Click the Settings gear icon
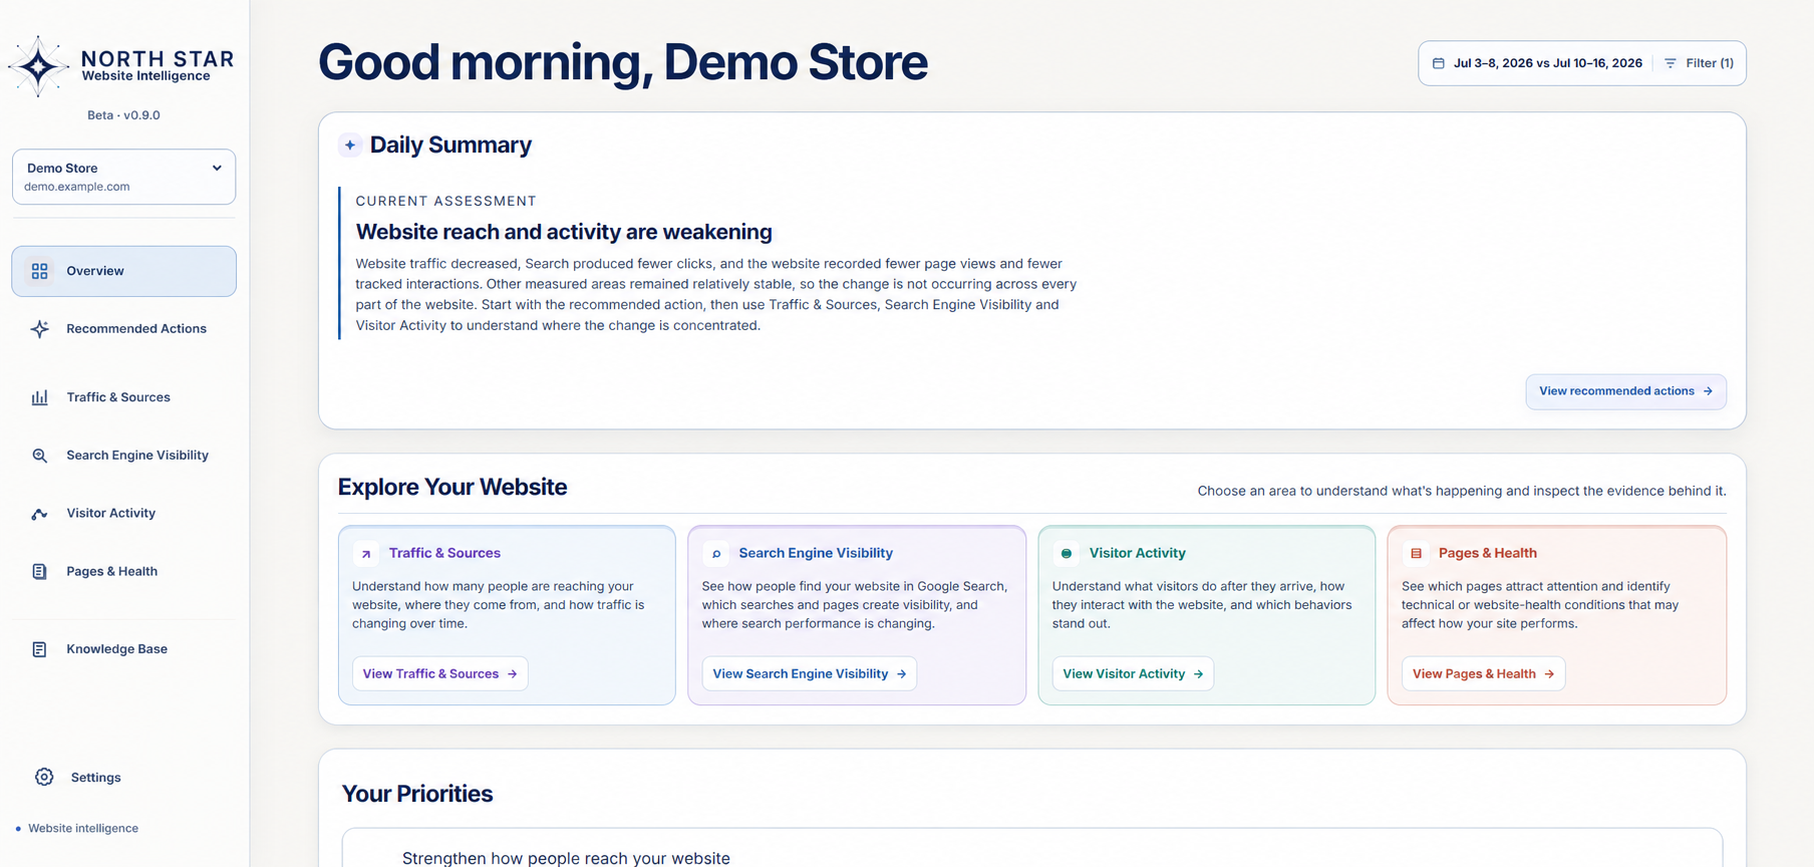The image size is (1814, 867). (x=44, y=777)
